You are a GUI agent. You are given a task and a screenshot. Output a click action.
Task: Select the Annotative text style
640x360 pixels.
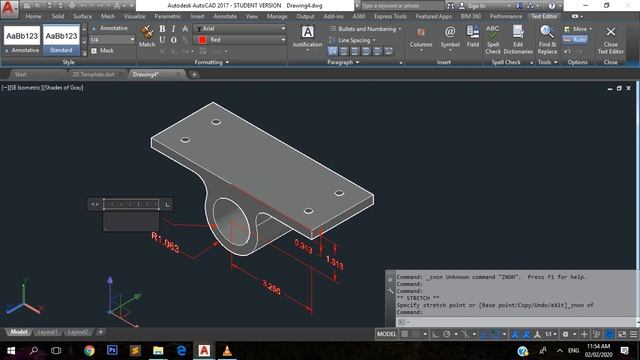click(22, 40)
